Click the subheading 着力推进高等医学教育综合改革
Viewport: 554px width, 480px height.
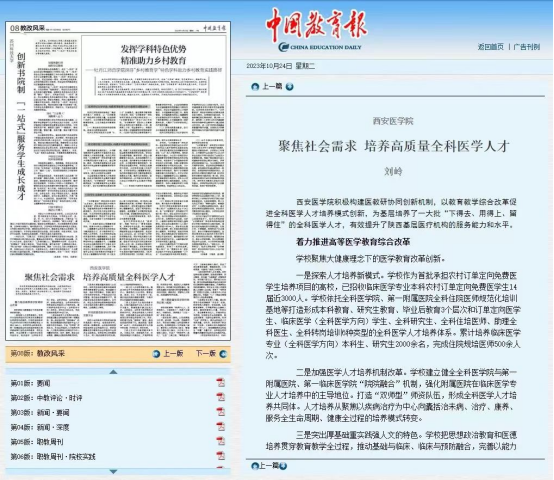(353, 242)
